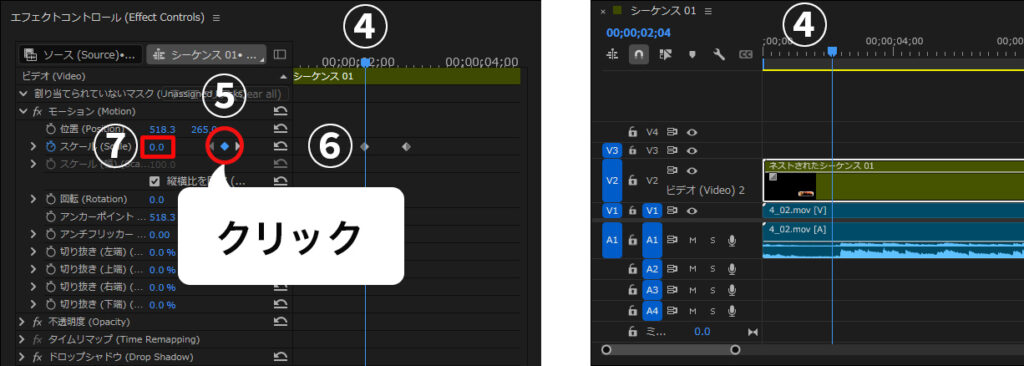Toggle the captions CC track button
This screenshot has height=366, width=1024.
click(x=746, y=55)
